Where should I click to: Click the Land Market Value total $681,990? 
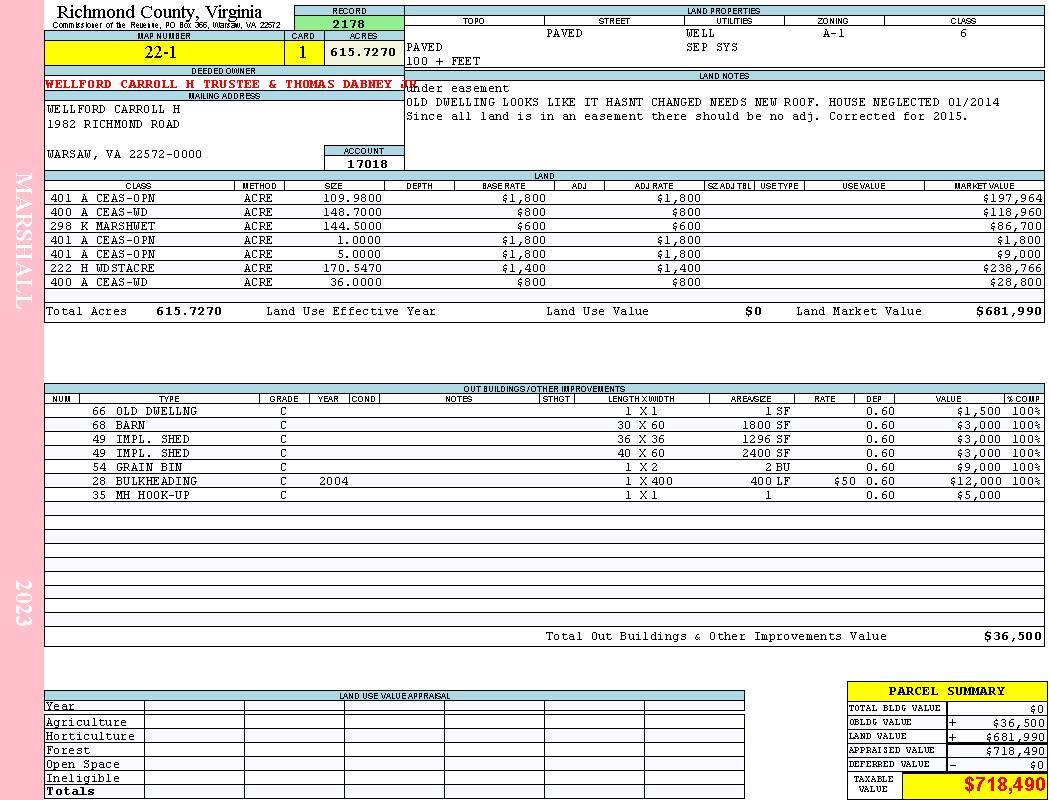[1009, 311]
